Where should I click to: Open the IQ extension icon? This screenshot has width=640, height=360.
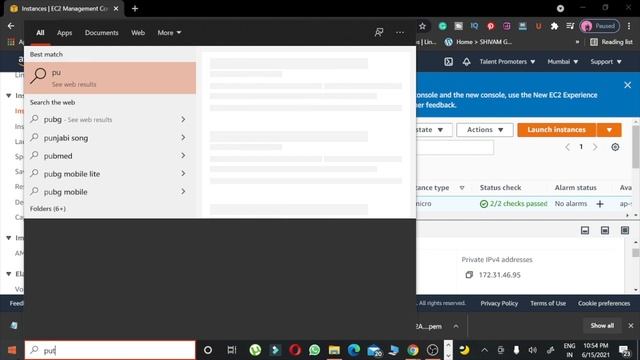pyautogui.click(x=474, y=26)
